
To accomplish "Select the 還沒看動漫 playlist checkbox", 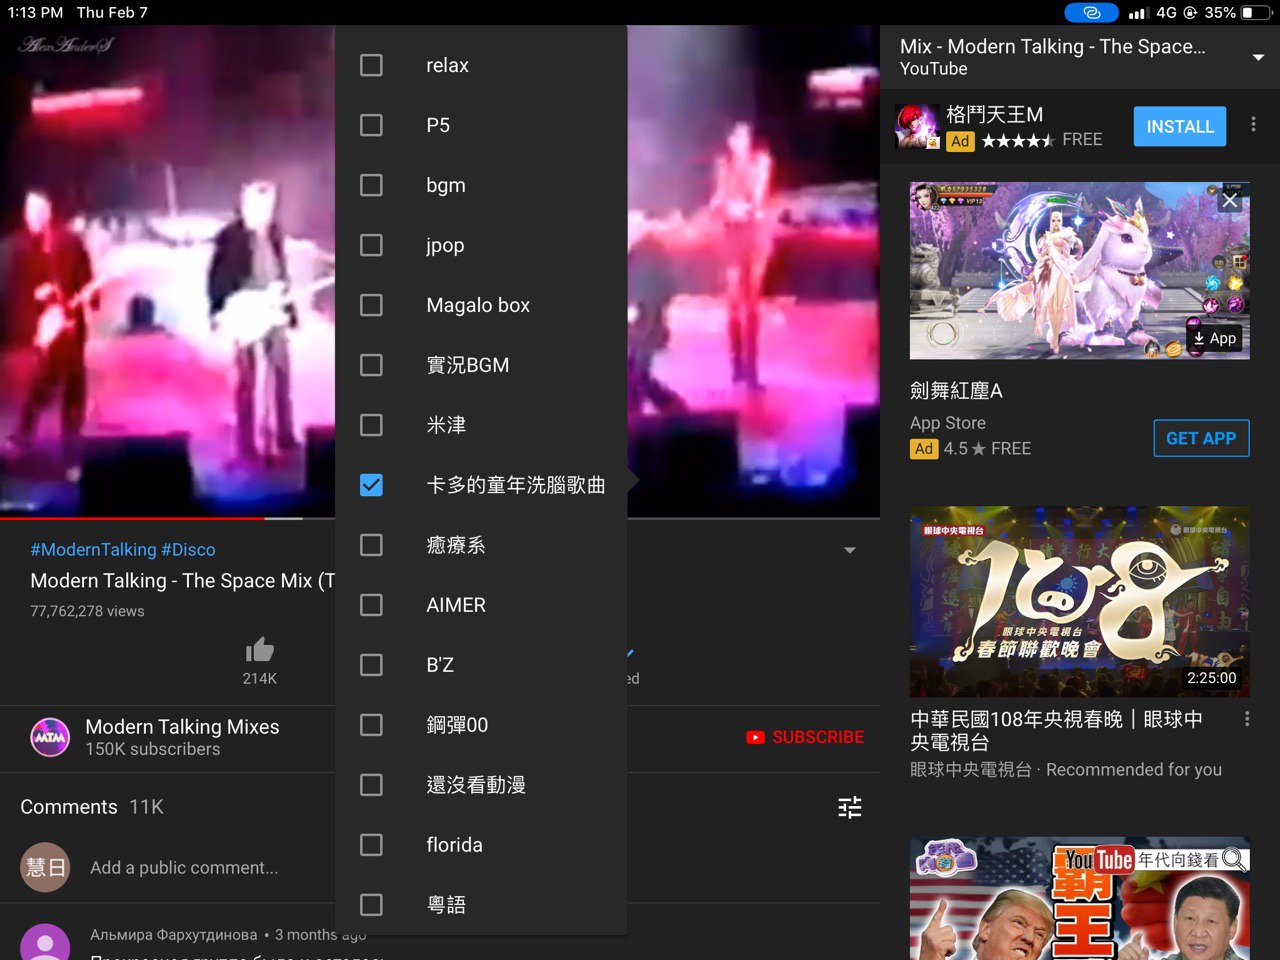I will point(371,785).
